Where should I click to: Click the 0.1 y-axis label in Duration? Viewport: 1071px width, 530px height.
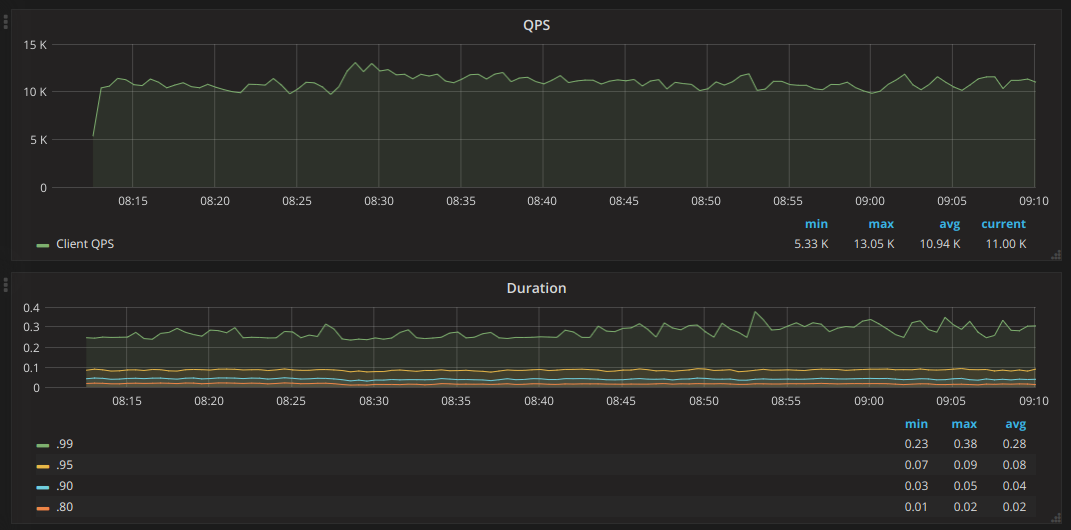click(31, 368)
